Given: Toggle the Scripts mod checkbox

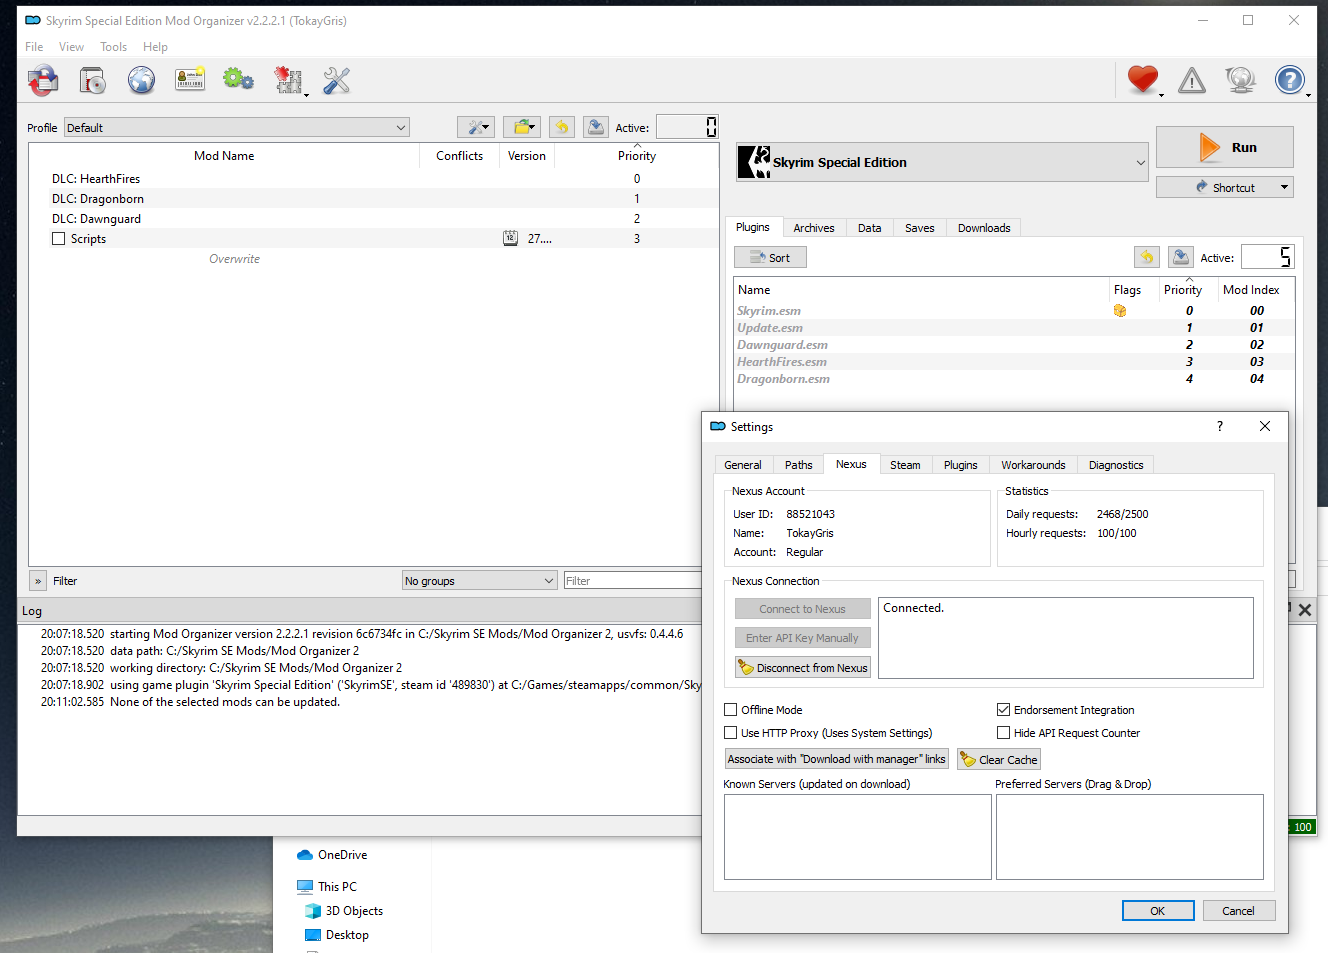Looking at the screenshot, I should coord(59,238).
